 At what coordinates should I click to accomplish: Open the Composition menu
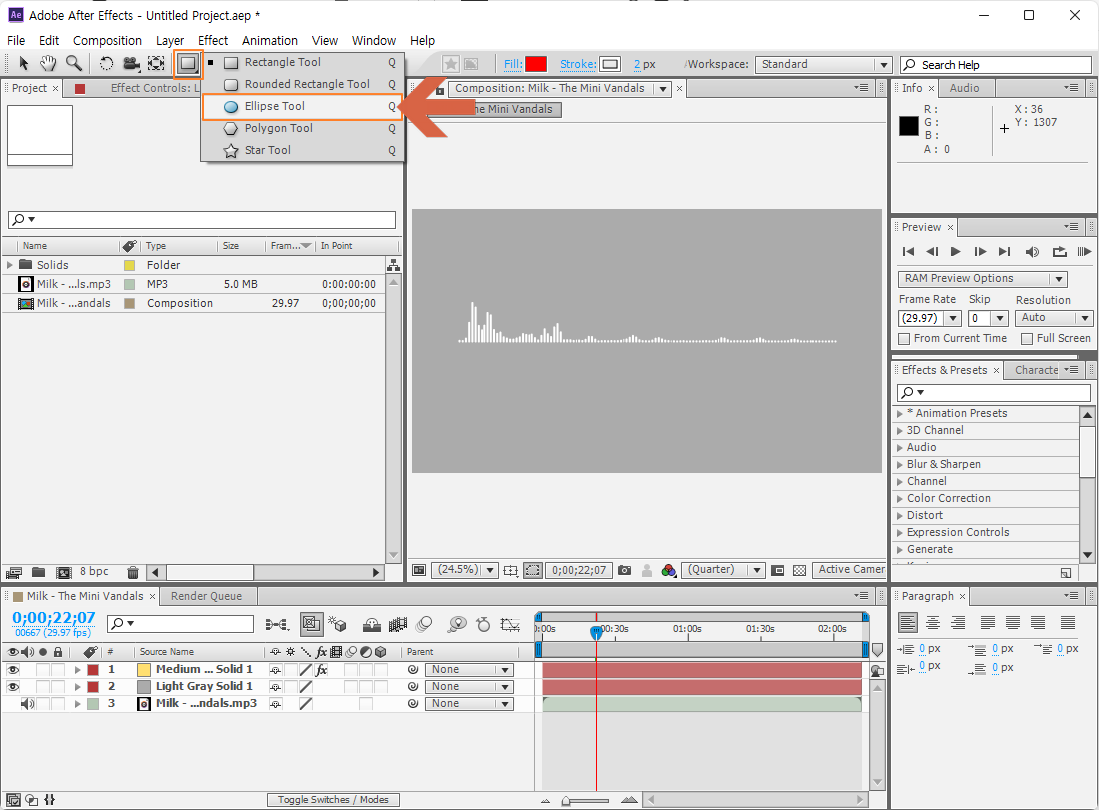coord(107,41)
